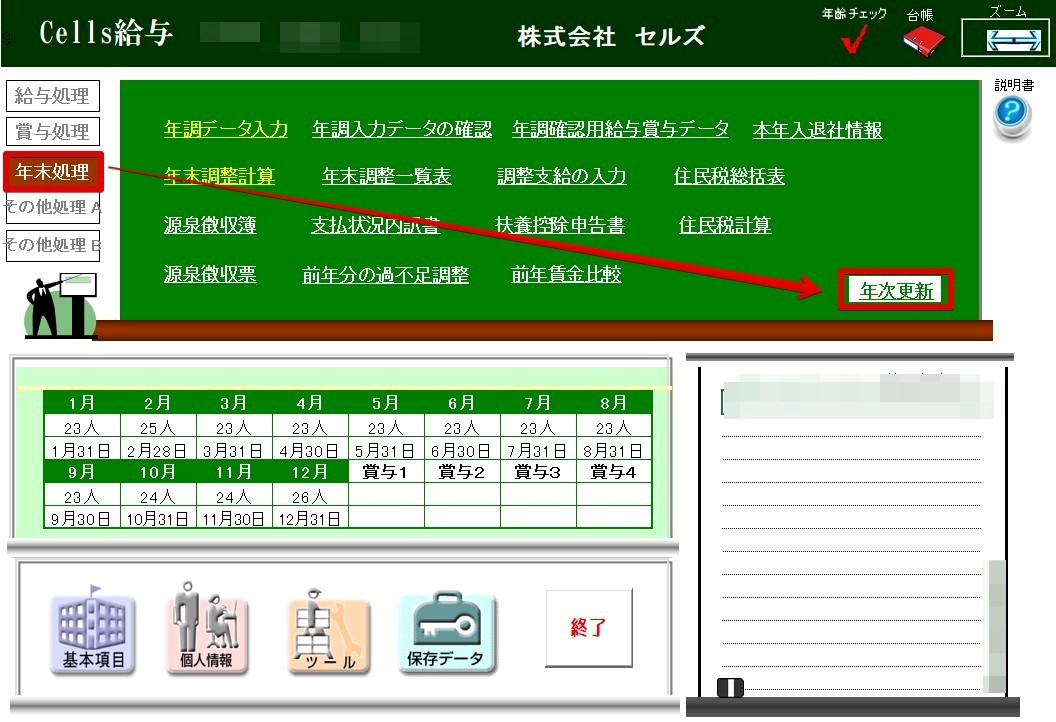Open 個人情報 people icon
This screenshot has width=1056, height=722.
point(206,629)
